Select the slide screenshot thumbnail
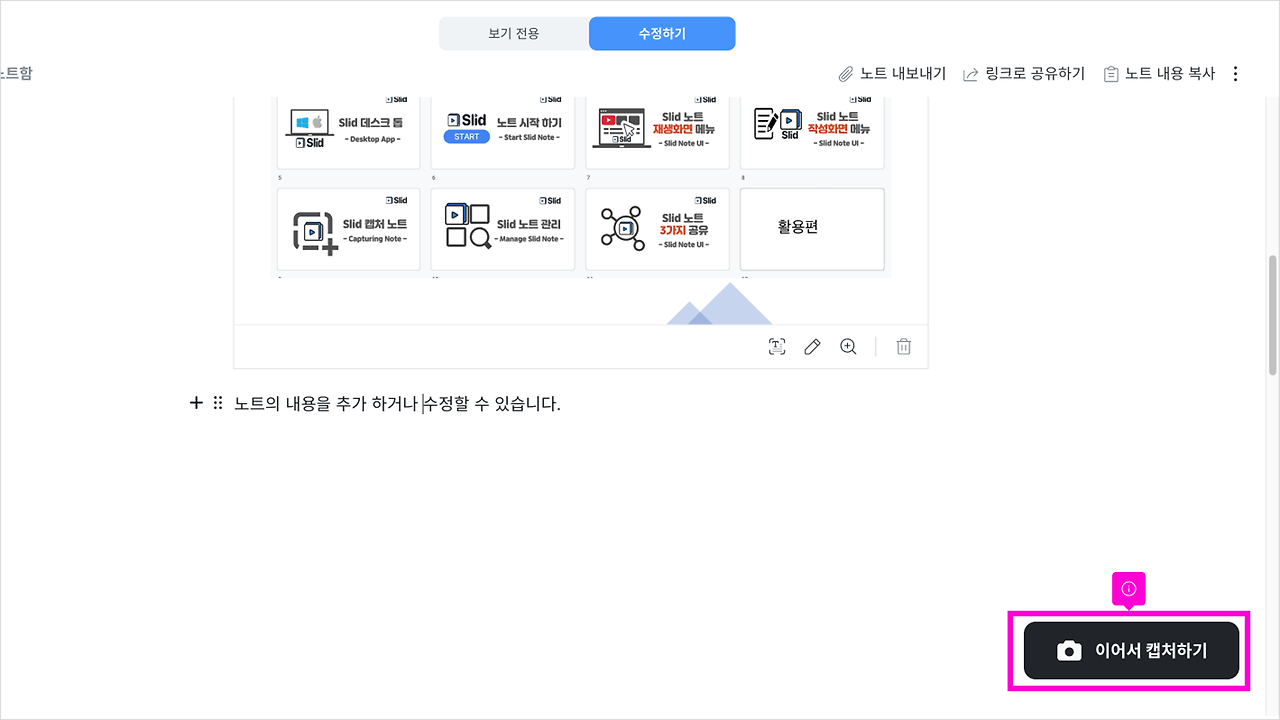The height and width of the screenshot is (720, 1280). click(x=580, y=200)
